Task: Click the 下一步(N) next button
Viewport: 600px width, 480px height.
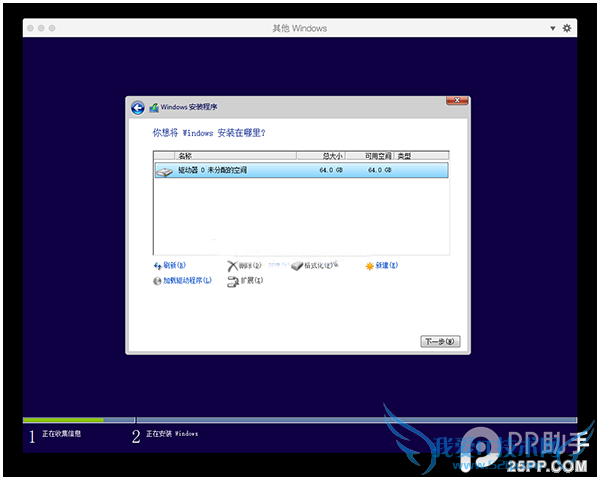Action: point(440,341)
